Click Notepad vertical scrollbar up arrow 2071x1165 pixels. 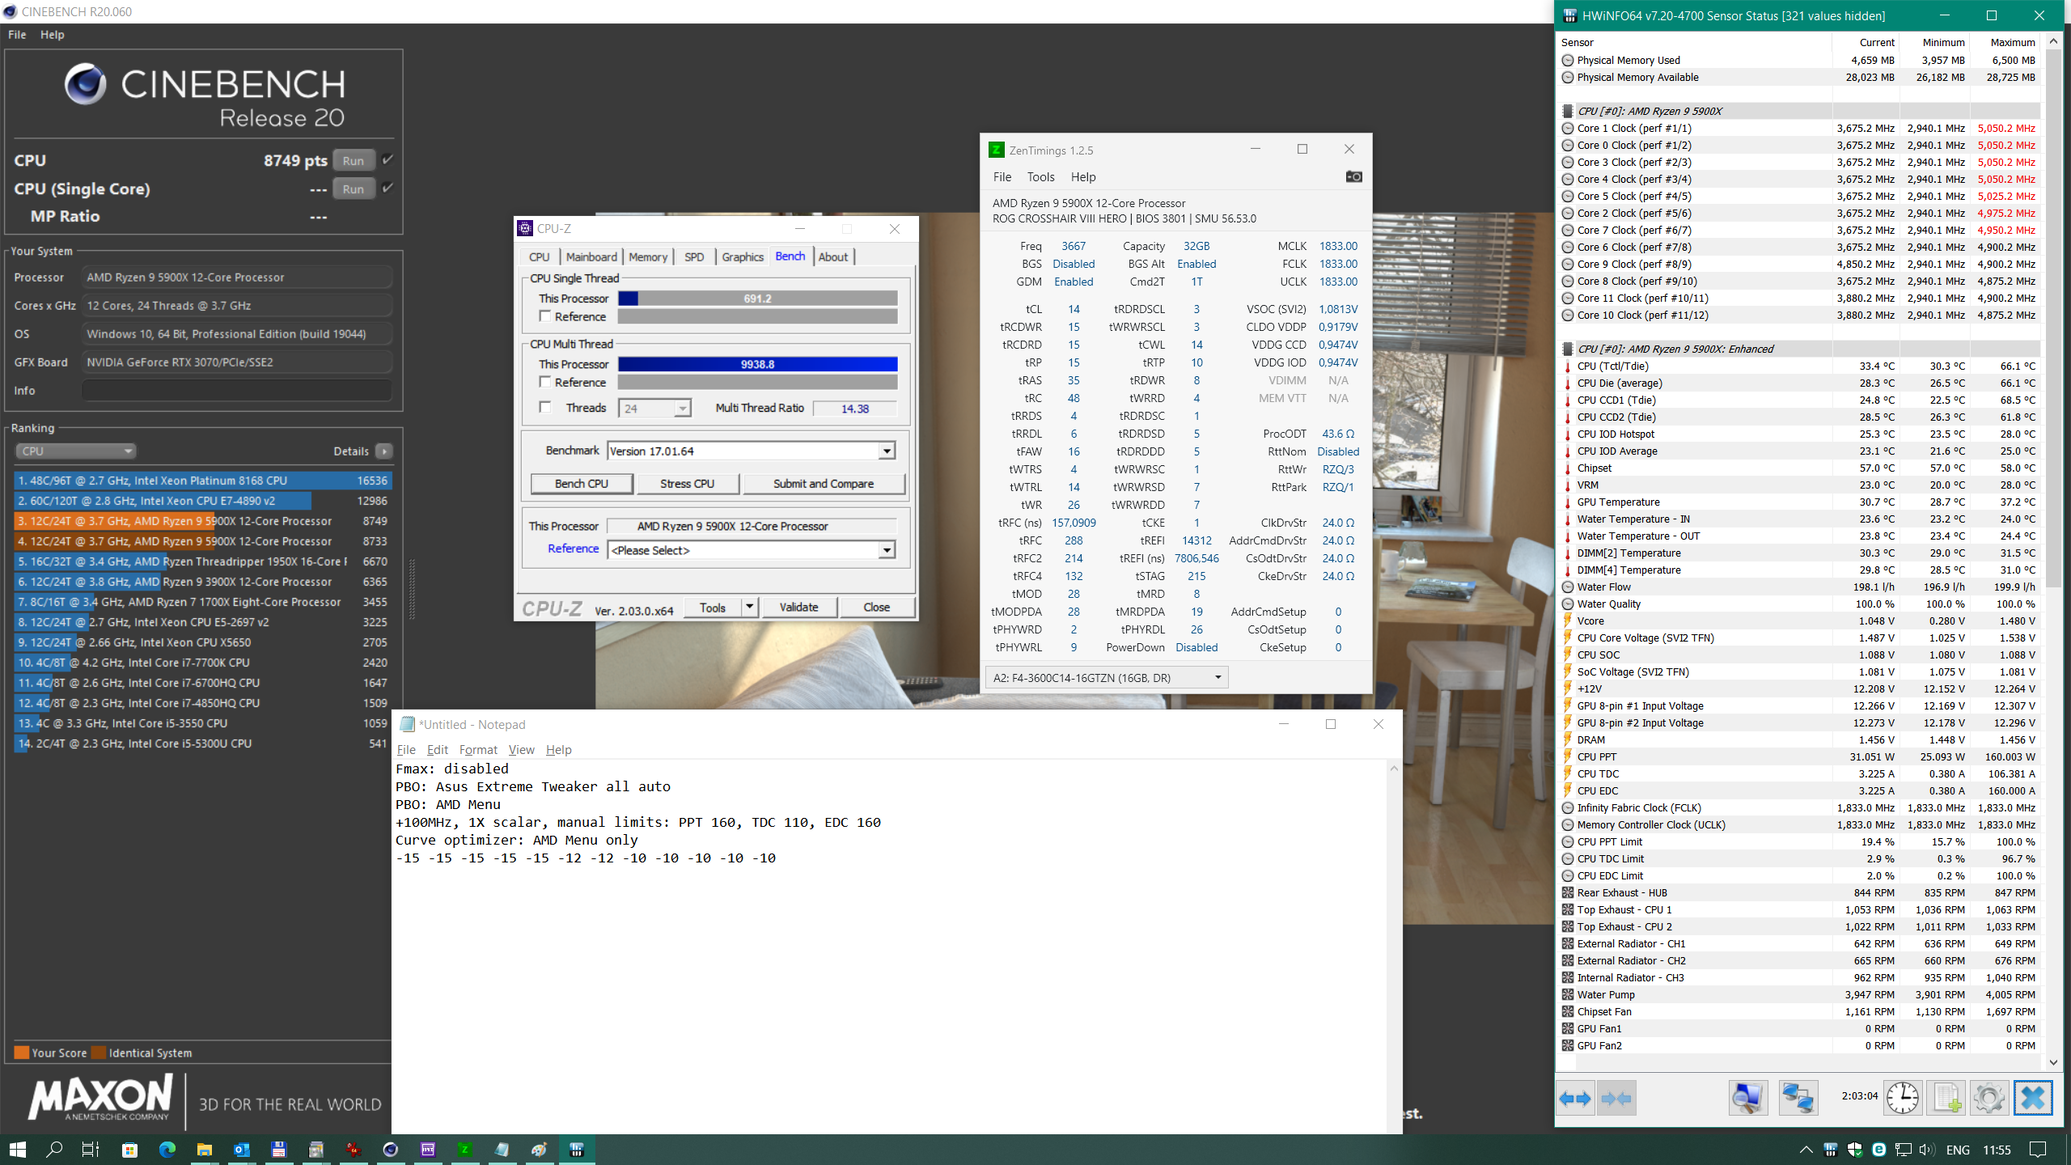click(x=1394, y=768)
